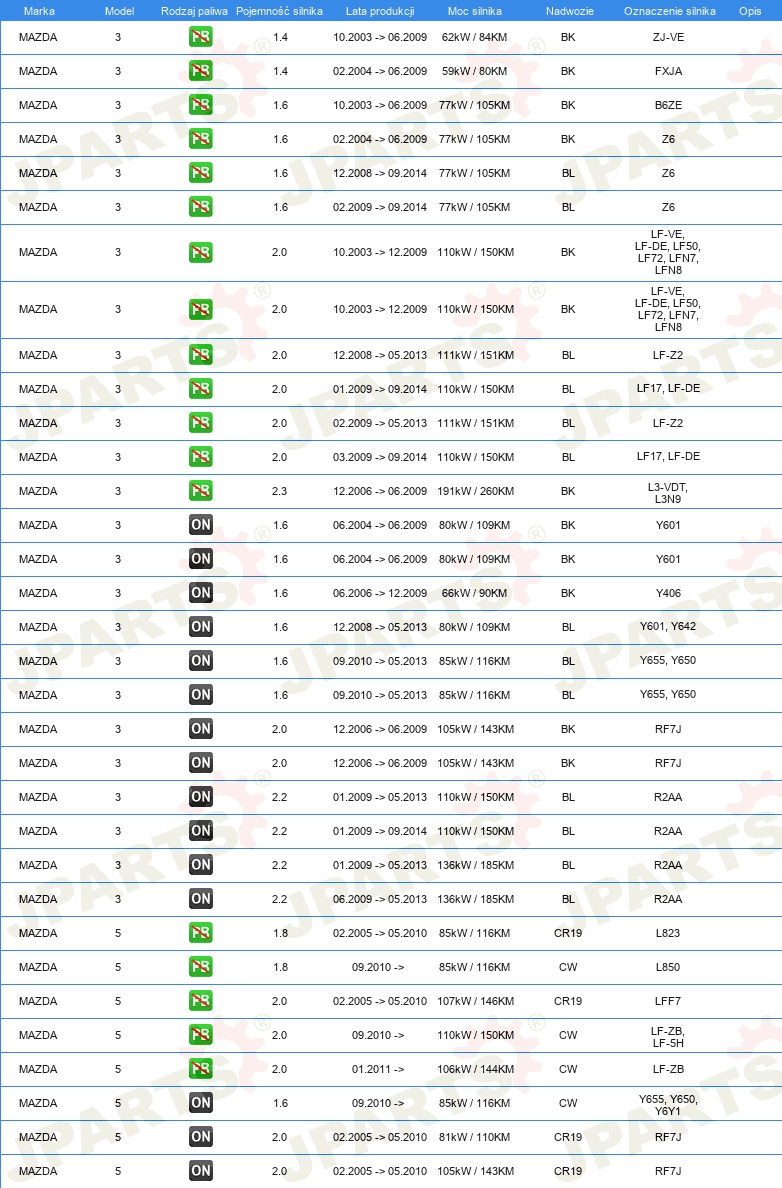Click engine code Y601, Y642
782x1188 pixels.
click(668, 626)
